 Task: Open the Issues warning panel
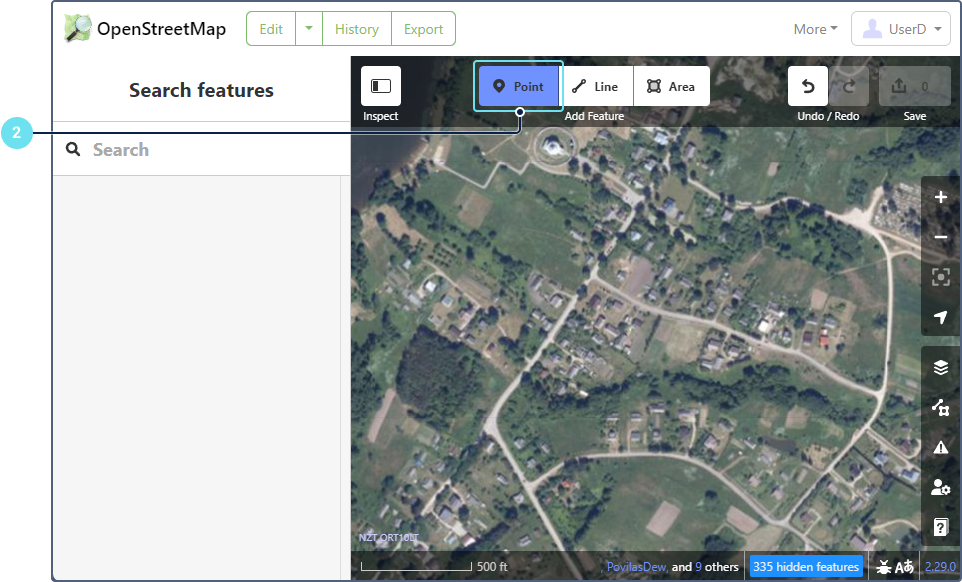[940, 447]
